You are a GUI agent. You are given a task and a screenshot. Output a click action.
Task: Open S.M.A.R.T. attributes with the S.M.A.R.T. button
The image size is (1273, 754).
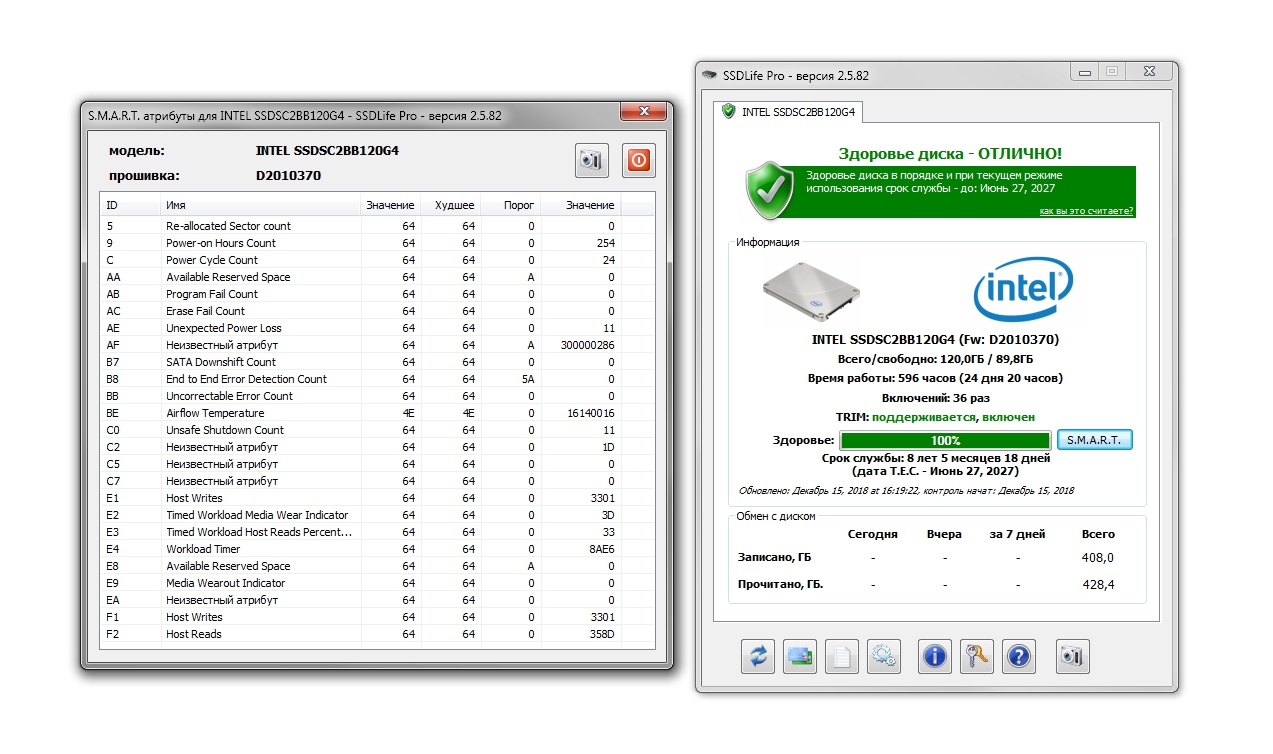click(x=1094, y=440)
